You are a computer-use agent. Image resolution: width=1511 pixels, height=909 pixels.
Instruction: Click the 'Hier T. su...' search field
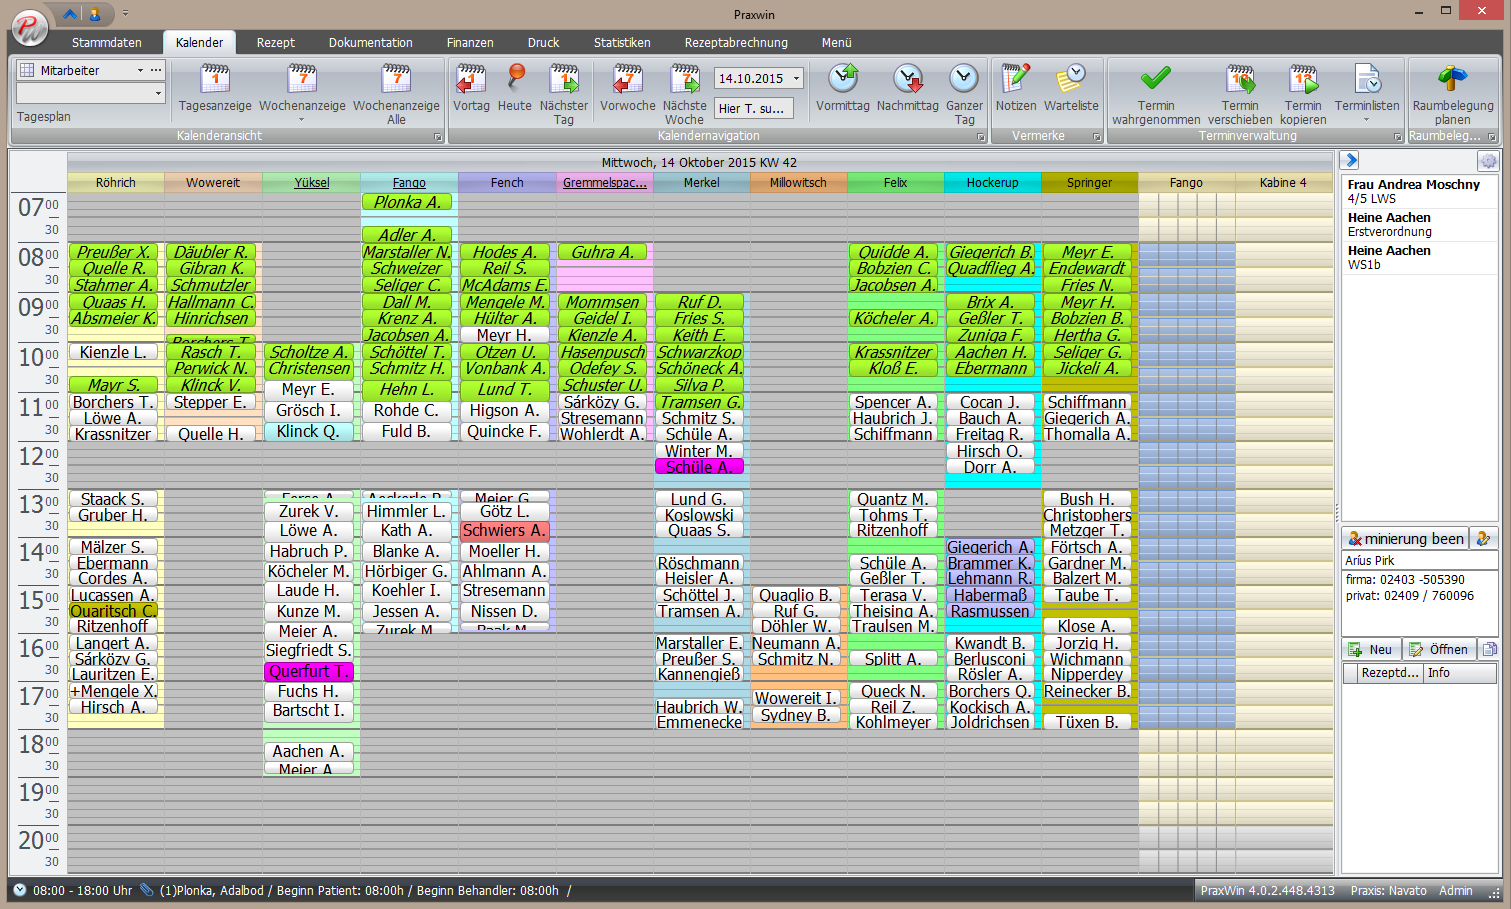[x=755, y=108]
